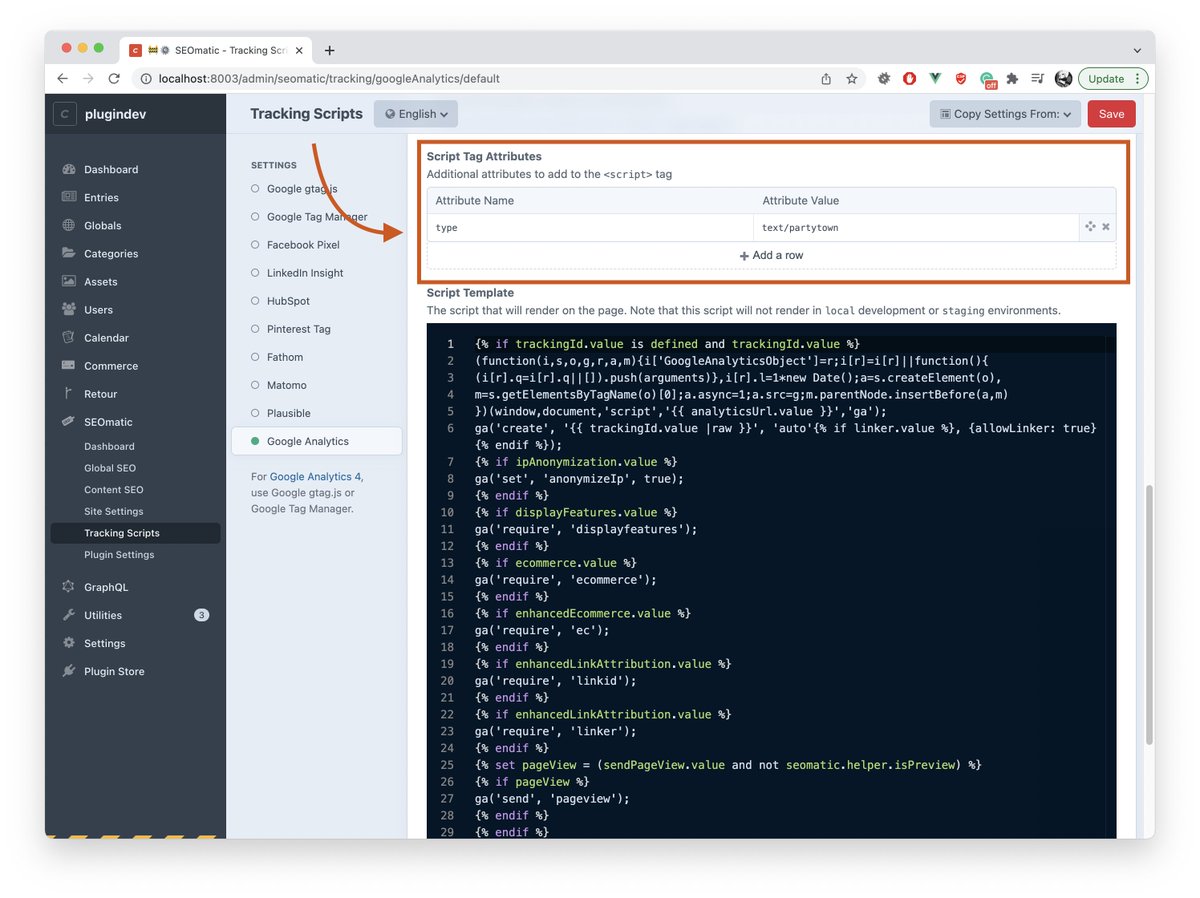Open Copy Settings From dropdown
The height and width of the screenshot is (898, 1200).
[x=1005, y=114]
